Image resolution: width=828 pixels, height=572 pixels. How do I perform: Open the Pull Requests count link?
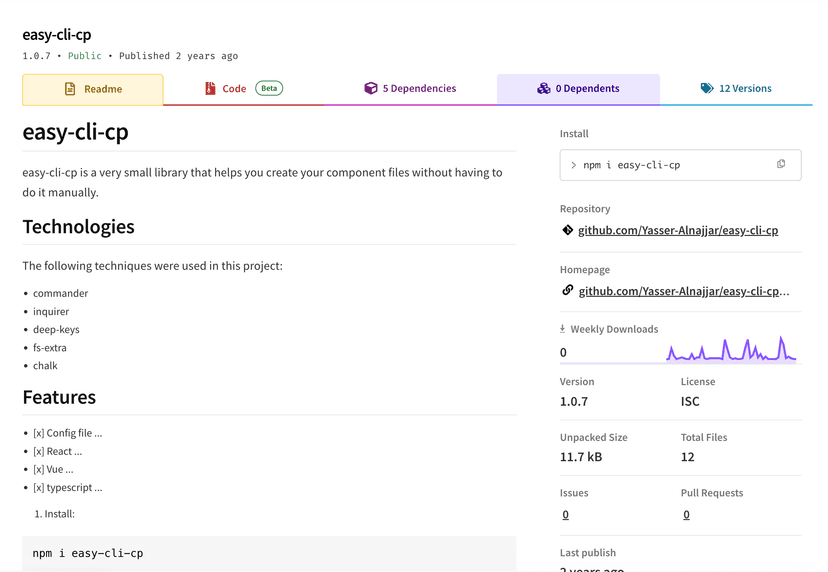point(686,514)
